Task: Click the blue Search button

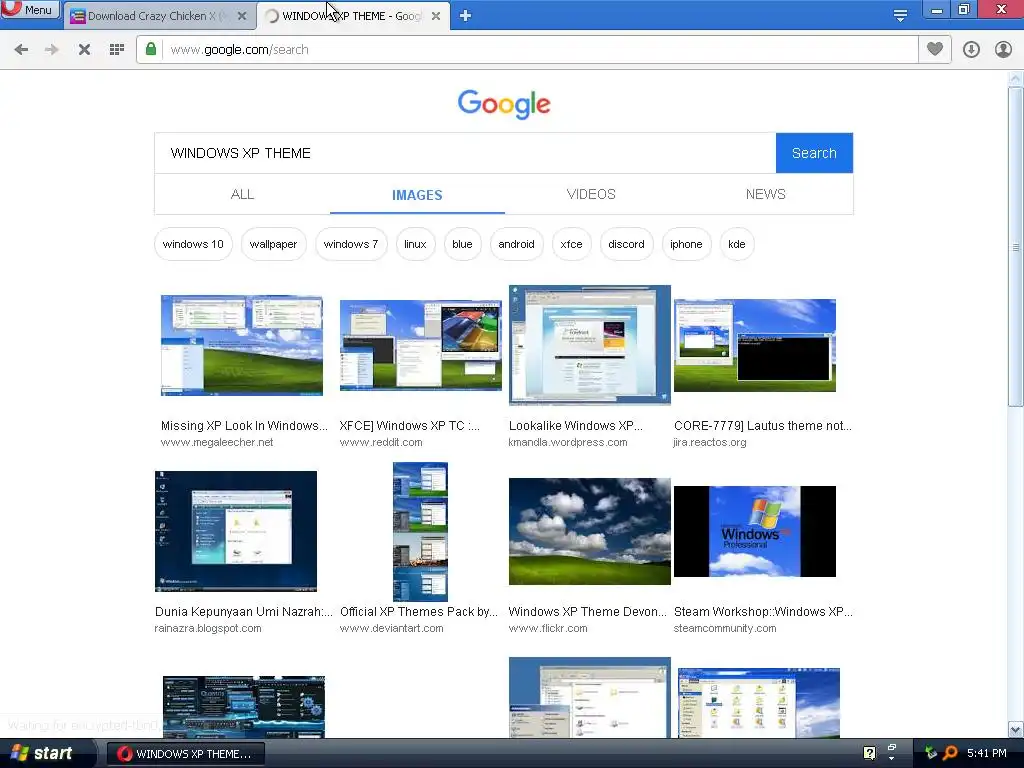Action: 814,153
